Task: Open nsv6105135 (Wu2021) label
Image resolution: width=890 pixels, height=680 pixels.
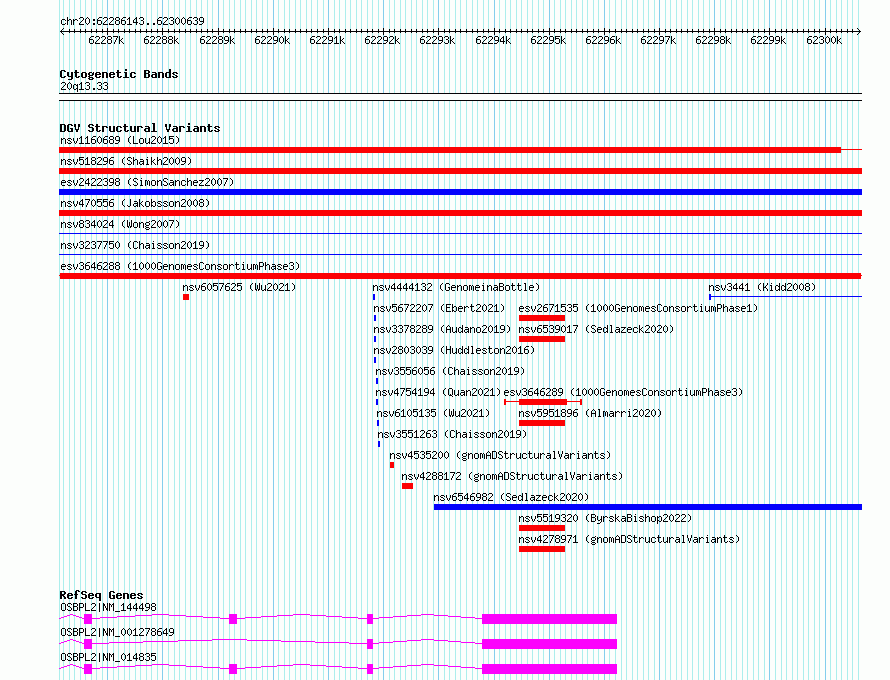Action: point(433,413)
